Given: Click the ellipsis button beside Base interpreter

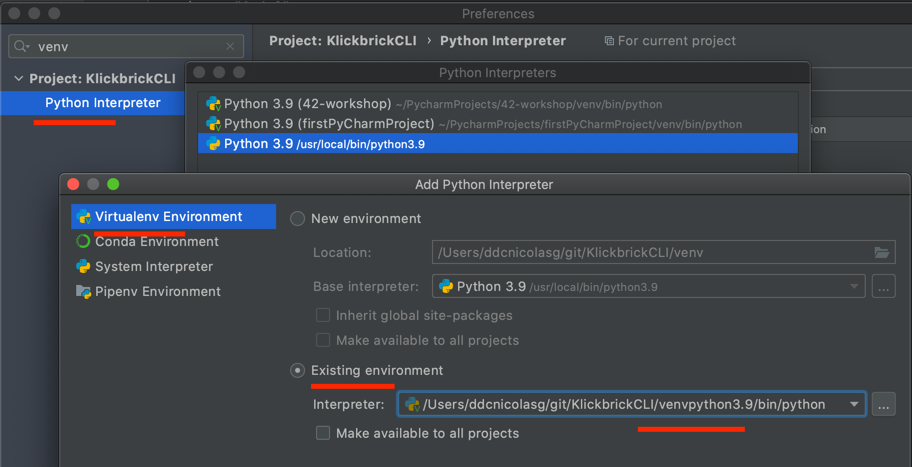Looking at the screenshot, I should coord(883,287).
